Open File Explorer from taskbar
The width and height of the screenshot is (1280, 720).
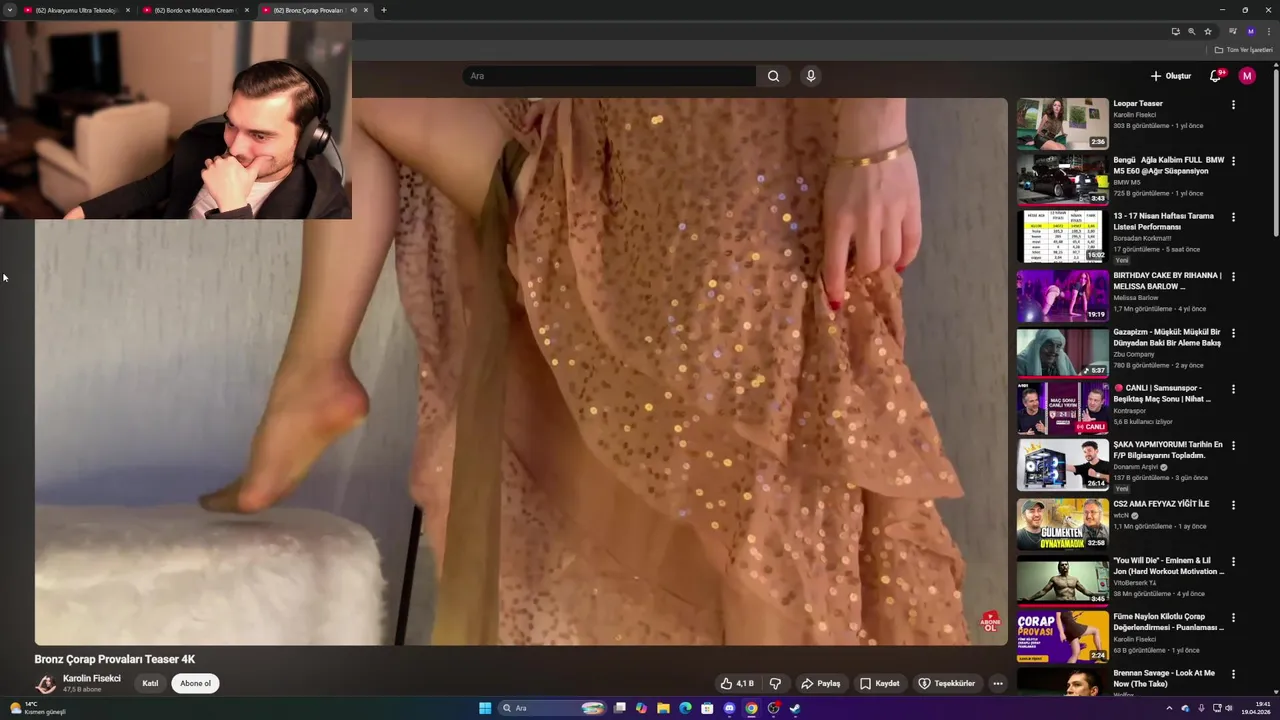pos(663,708)
